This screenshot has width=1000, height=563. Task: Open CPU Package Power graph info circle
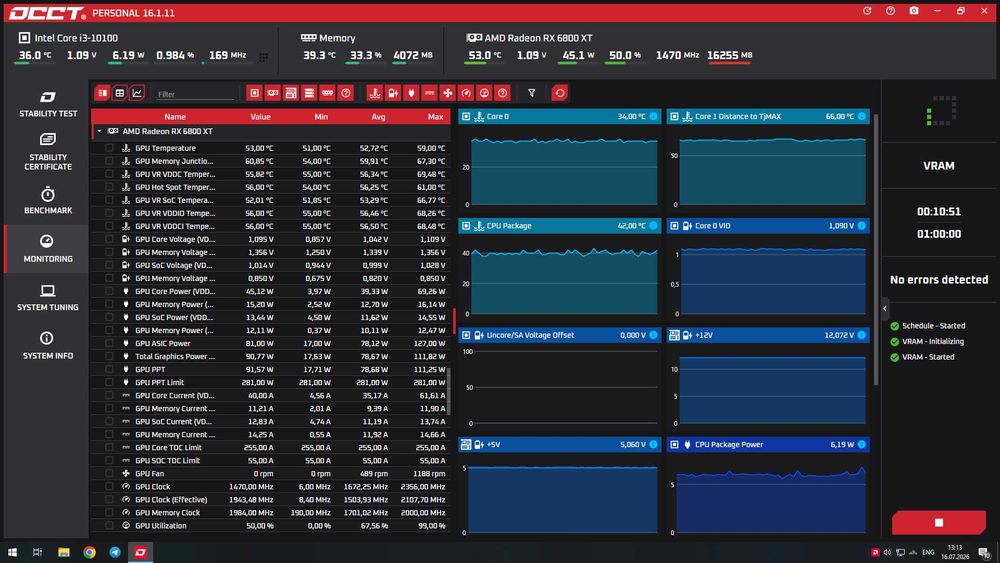tap(862, 444)
